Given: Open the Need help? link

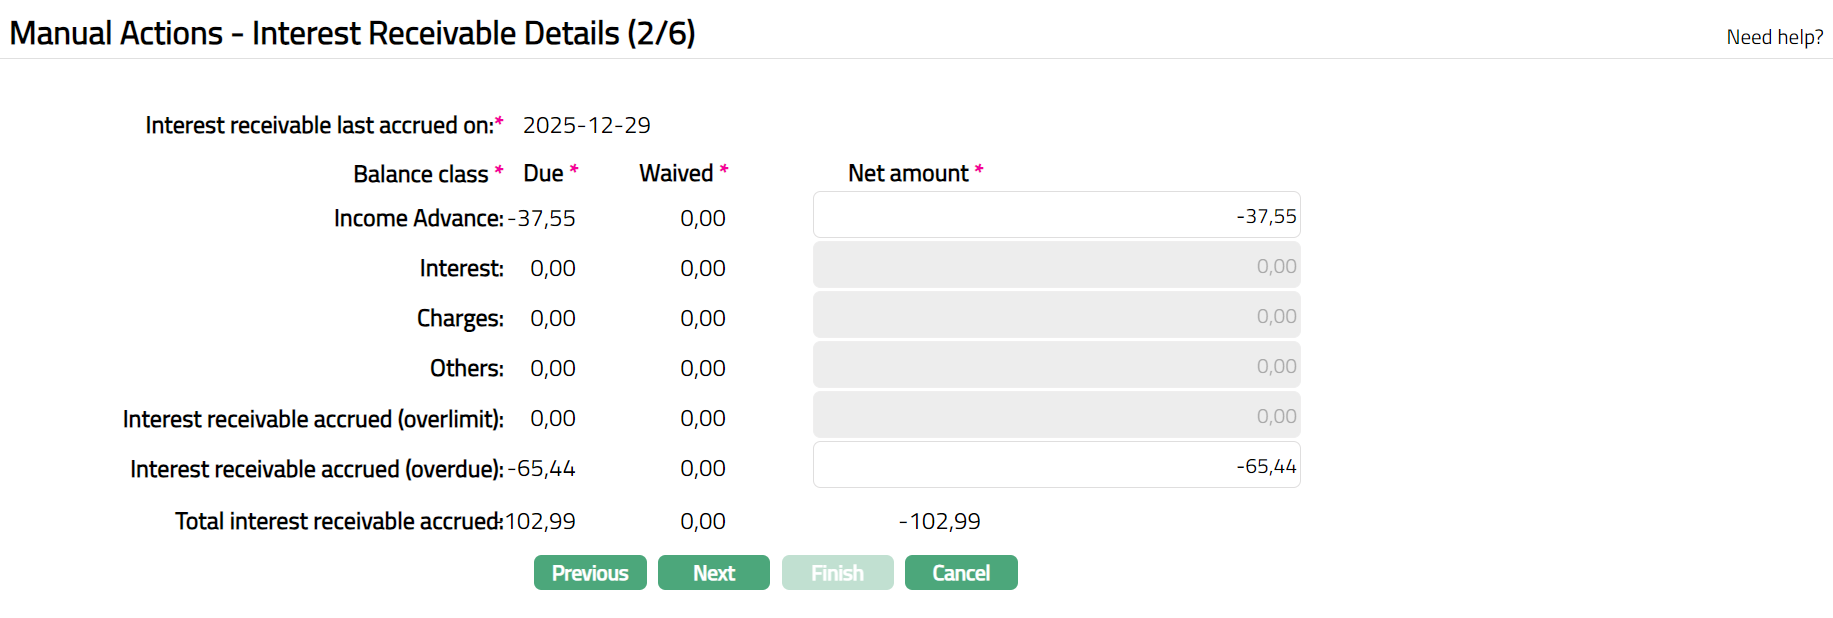Looking at the screenshot, I should click(x=1774, y=37).
